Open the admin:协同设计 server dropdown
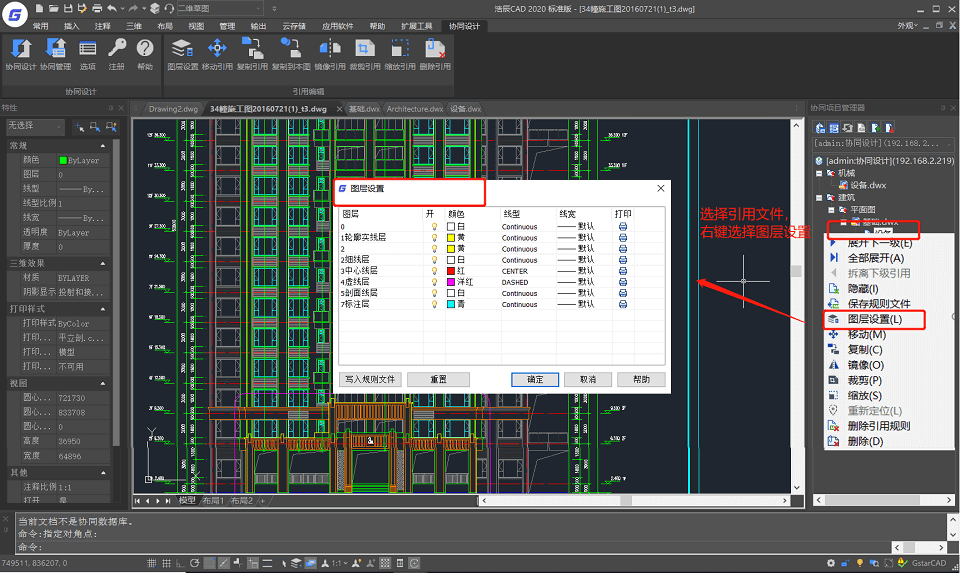Screen dimensions: 960x573 pyautogui.click(x=883, y=143)
